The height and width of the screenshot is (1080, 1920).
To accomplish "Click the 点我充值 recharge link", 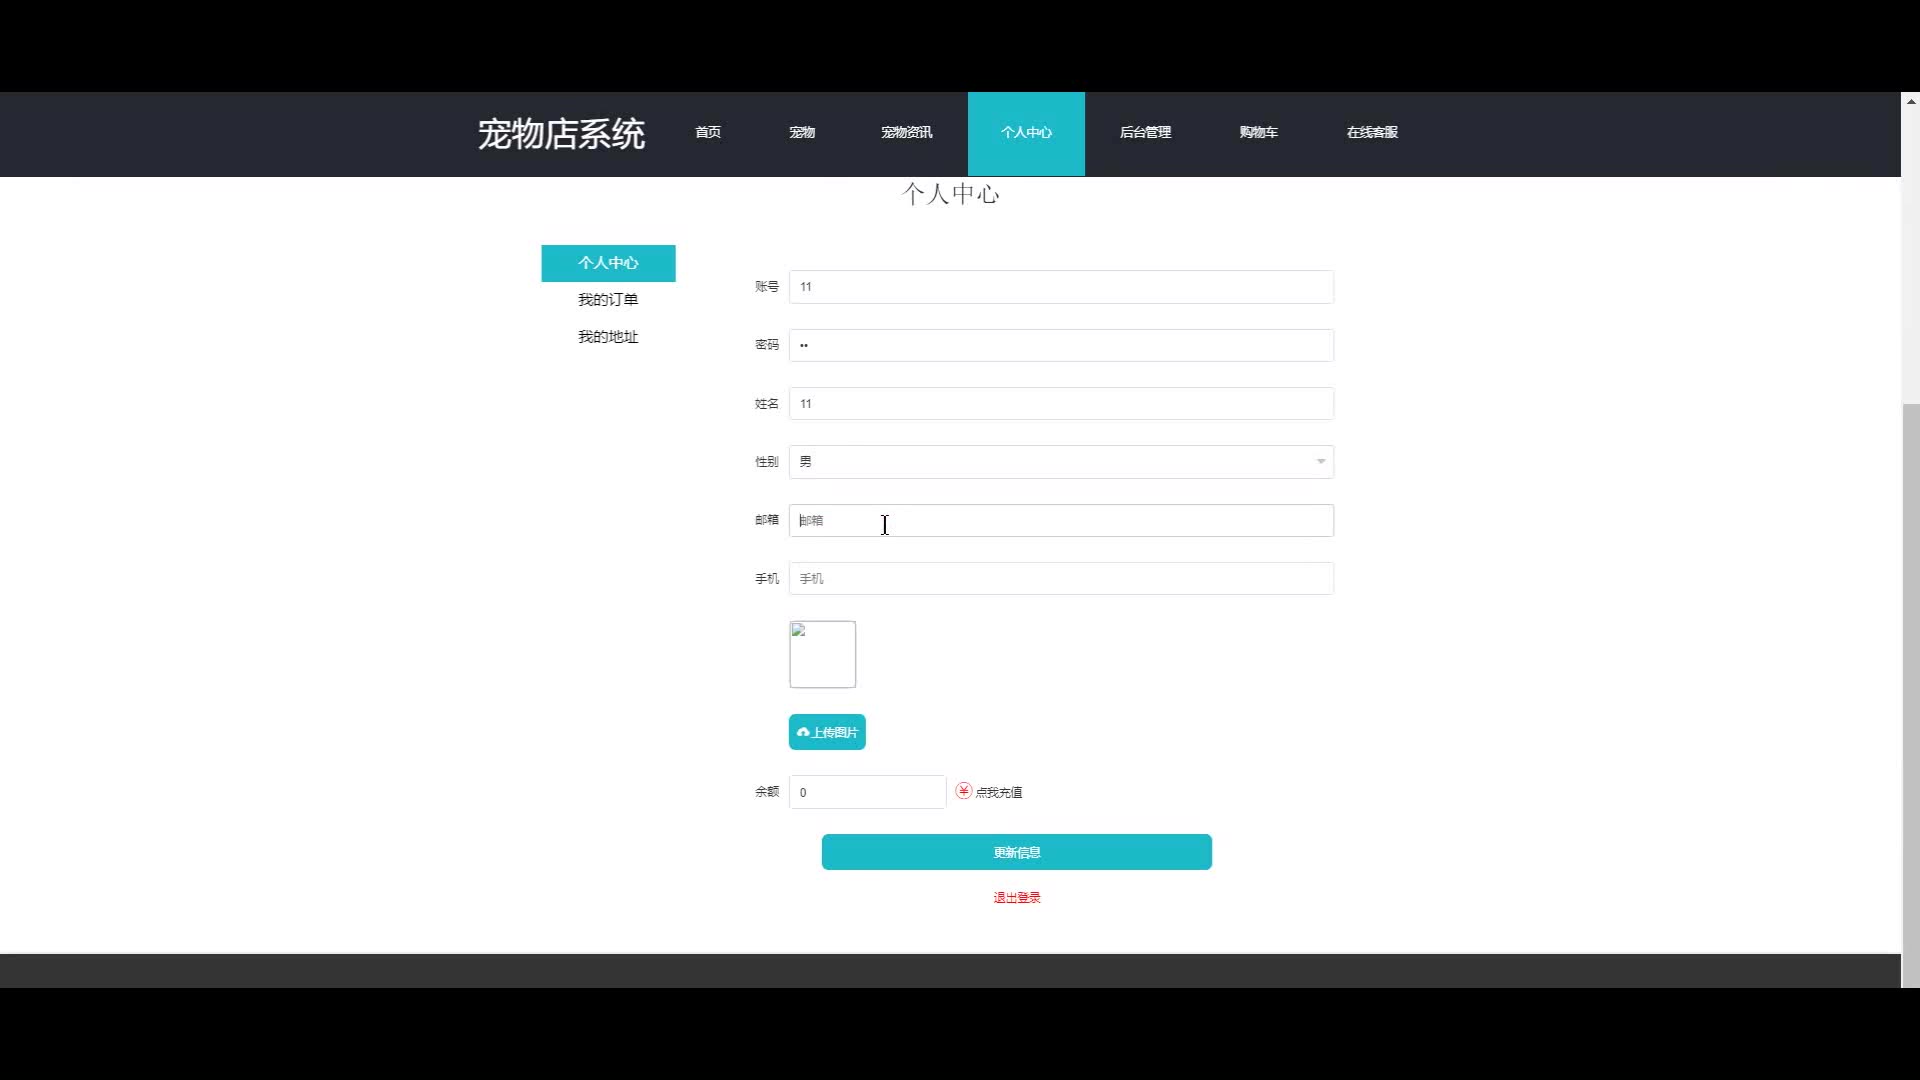I will click(998, 792).
